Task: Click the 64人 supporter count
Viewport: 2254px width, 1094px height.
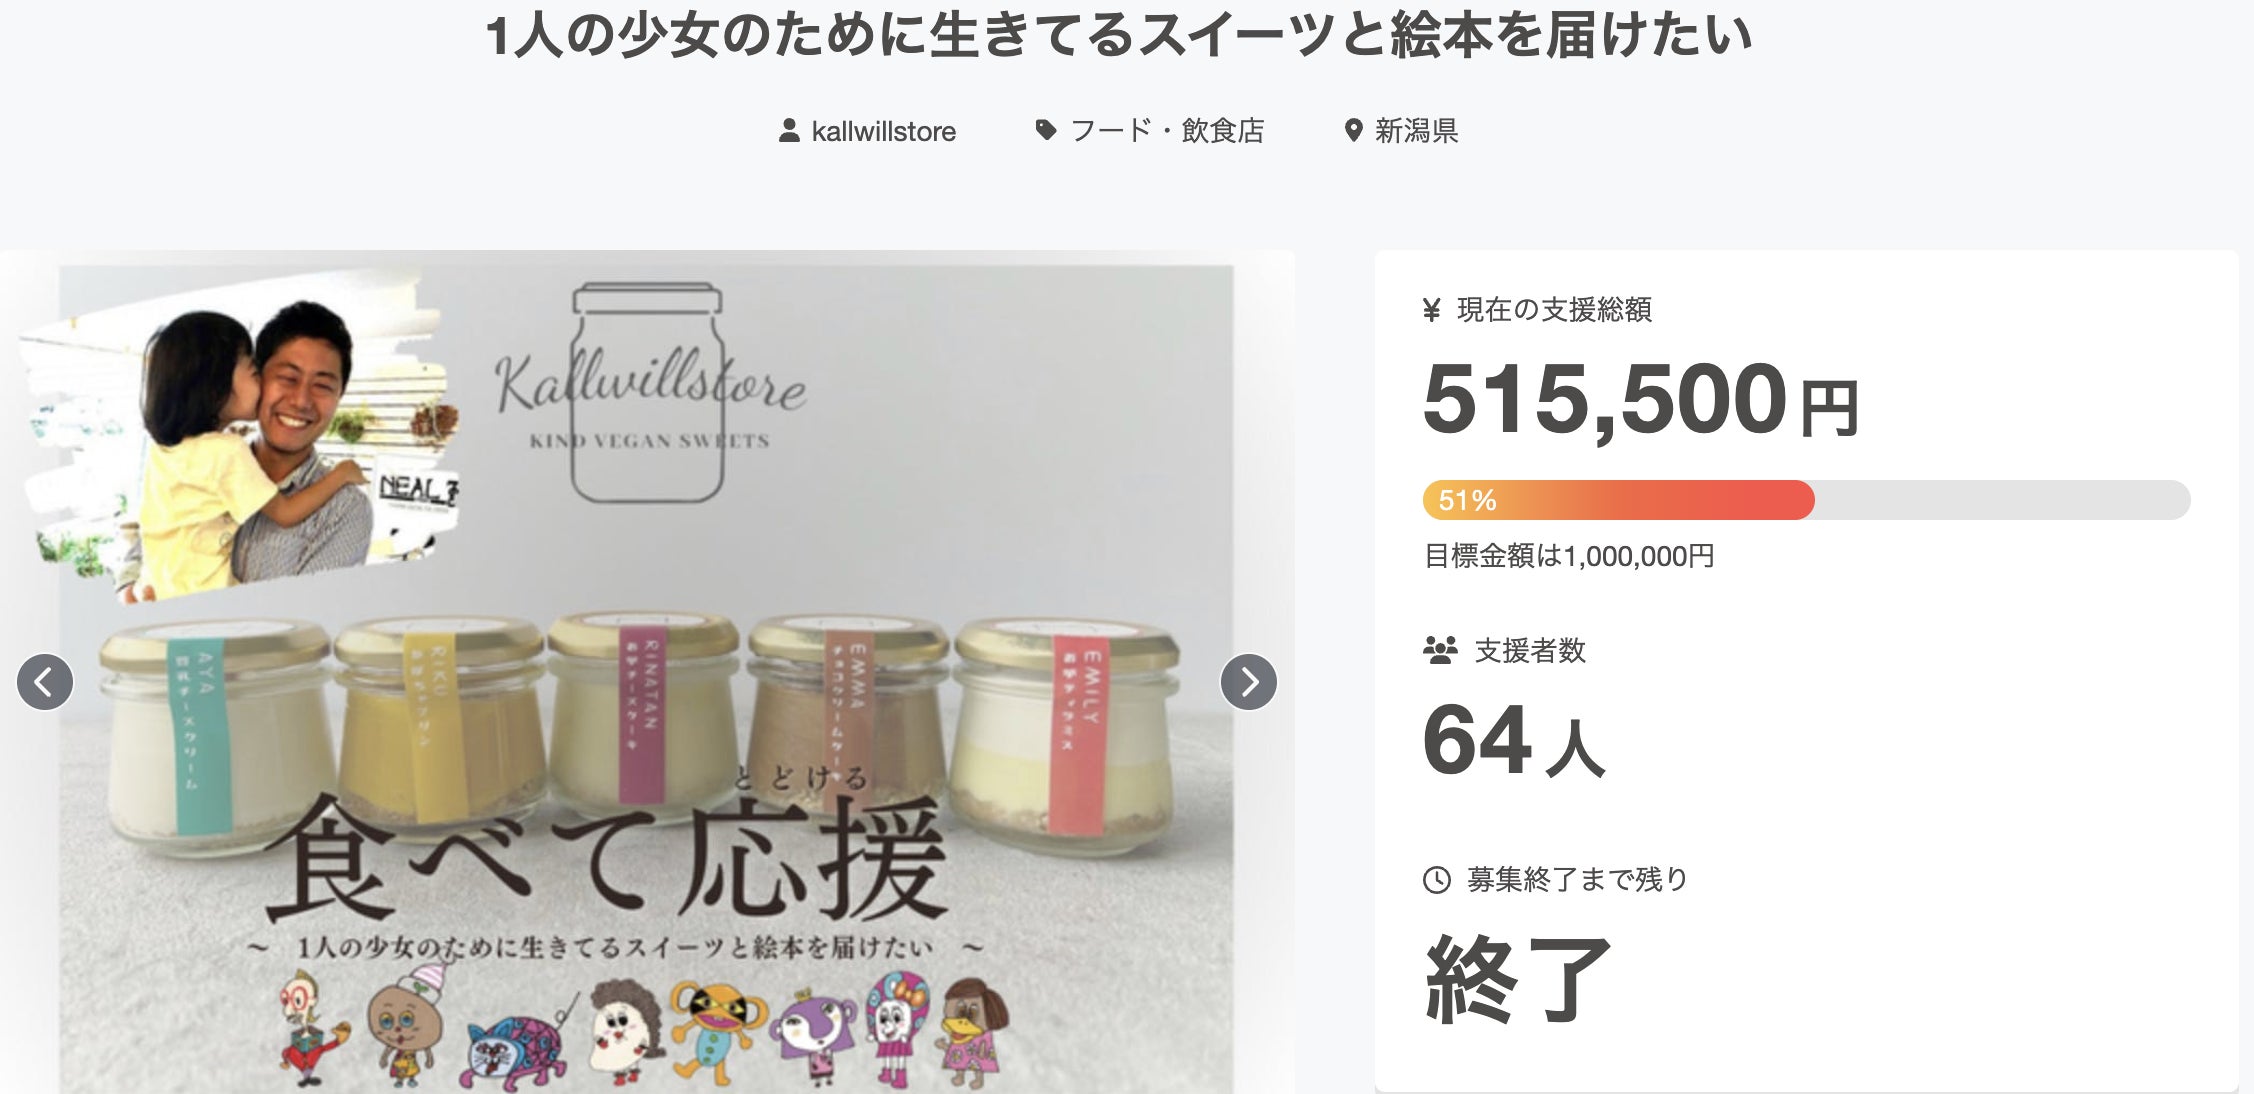Action: 1513,741
